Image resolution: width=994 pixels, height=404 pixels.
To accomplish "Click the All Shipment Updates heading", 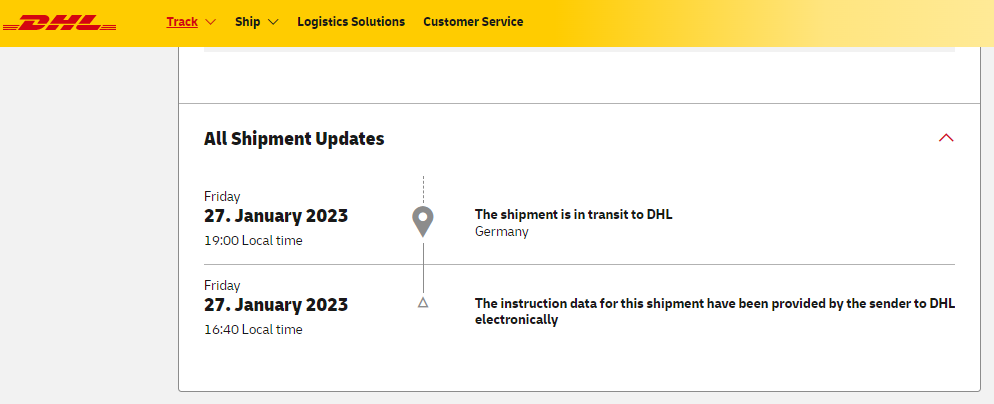I will [x=294, y=139].
